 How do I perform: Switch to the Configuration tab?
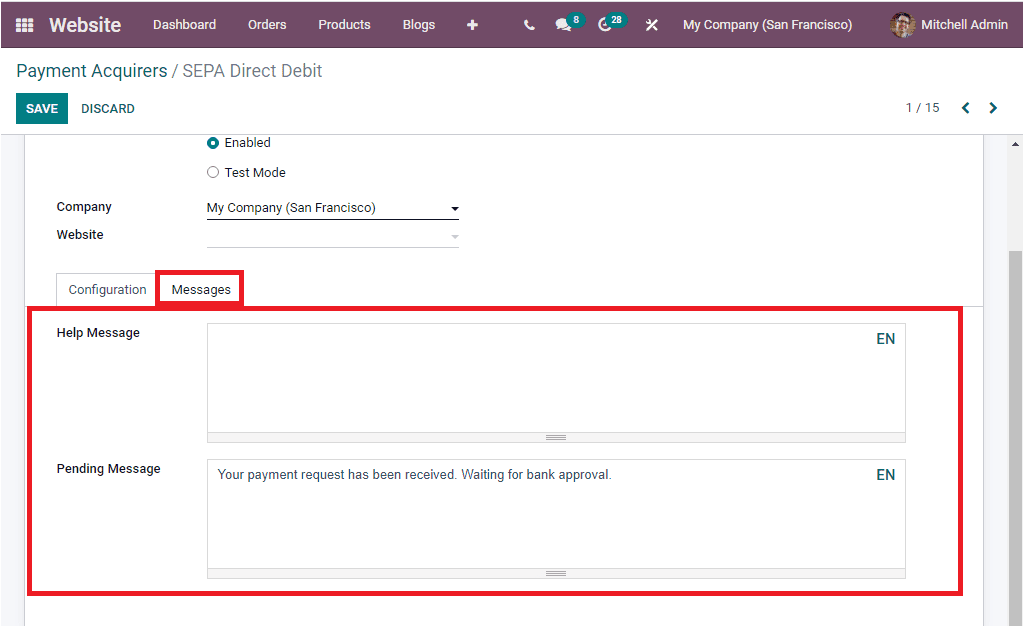point(105,289)
